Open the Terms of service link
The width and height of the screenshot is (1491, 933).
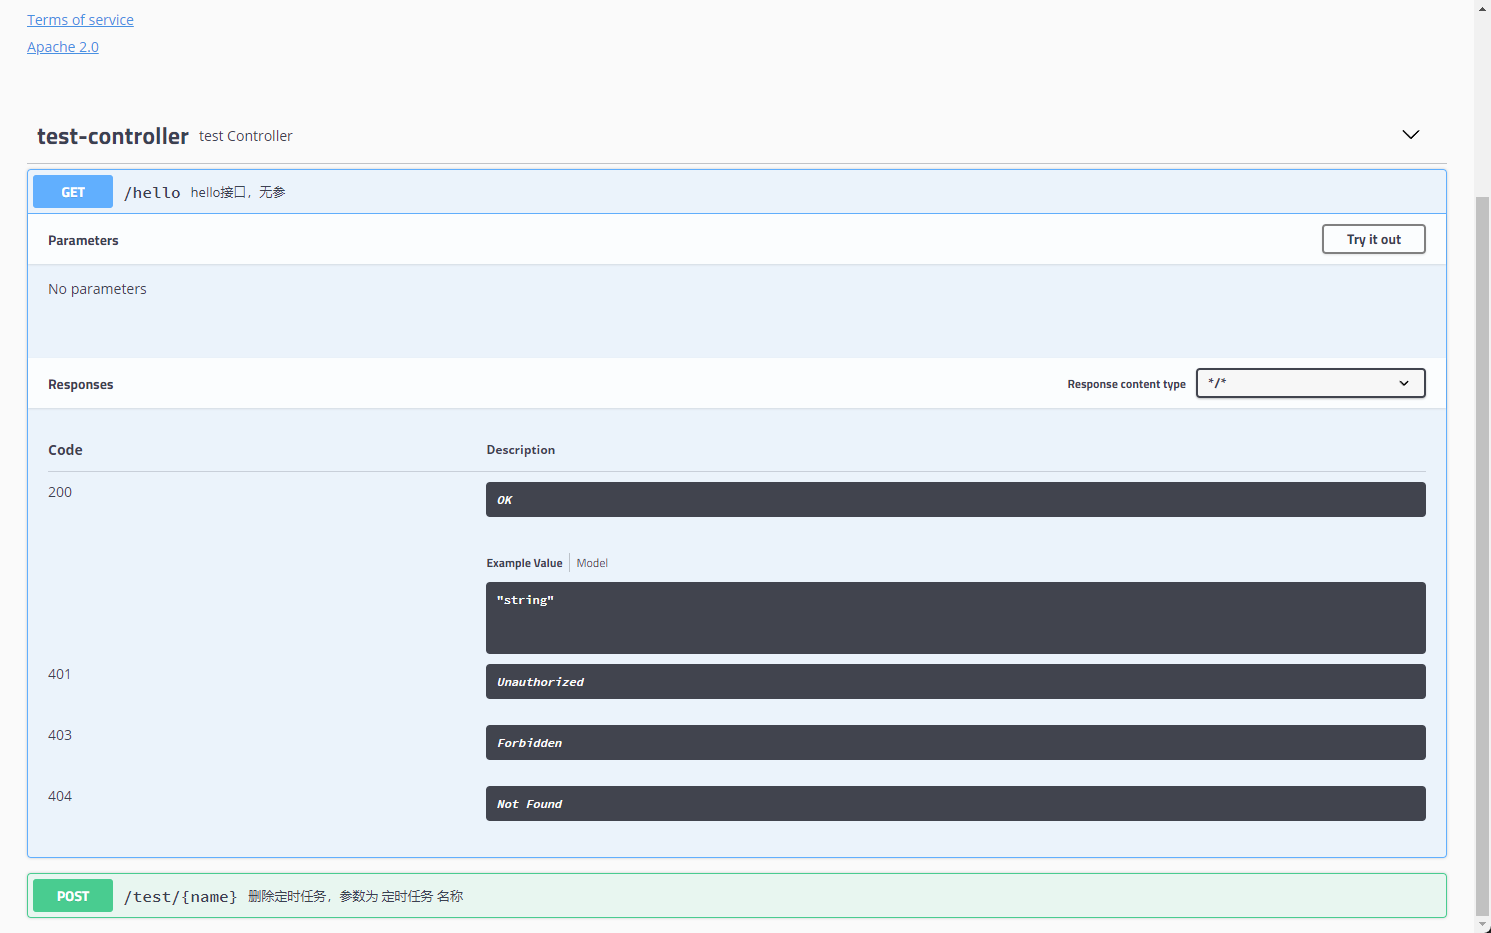80,19
